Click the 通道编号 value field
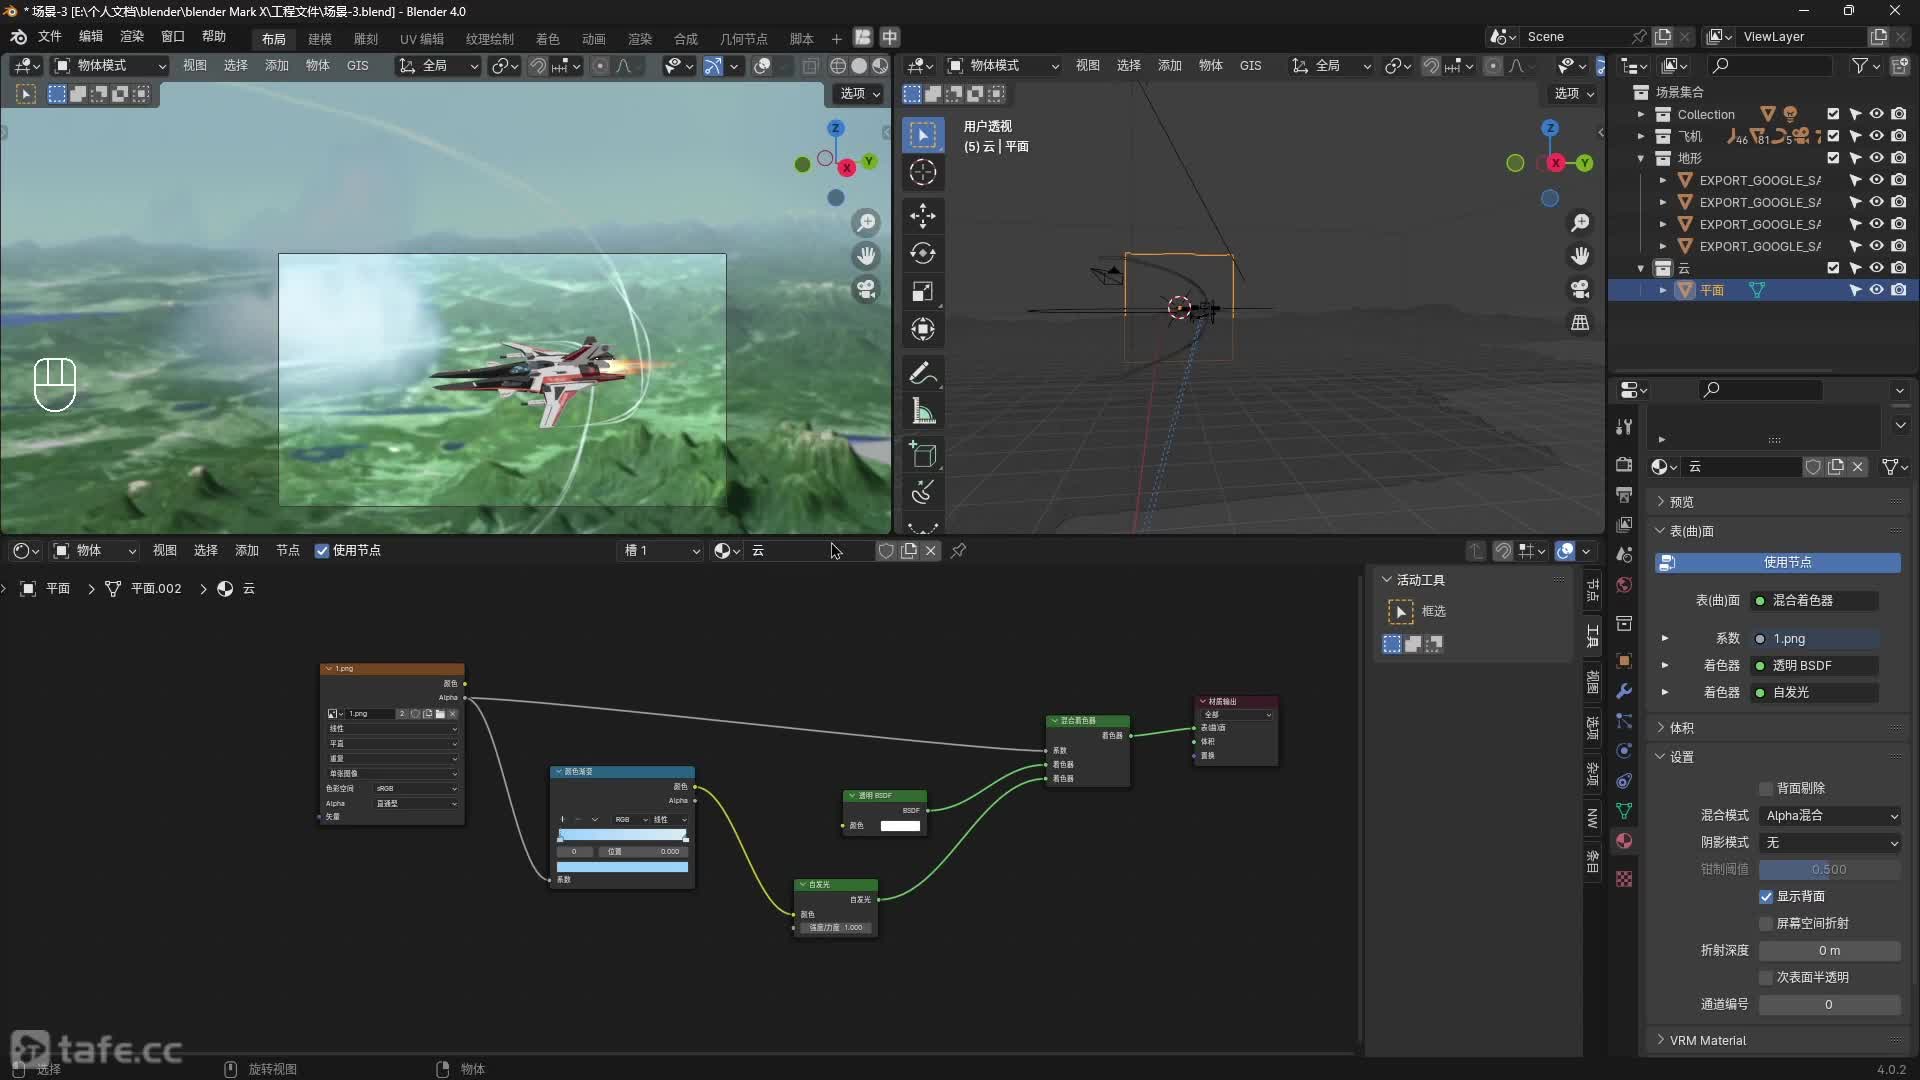The image size is (1920, 1080). pyautogui.click(x=1830, y=1004)
